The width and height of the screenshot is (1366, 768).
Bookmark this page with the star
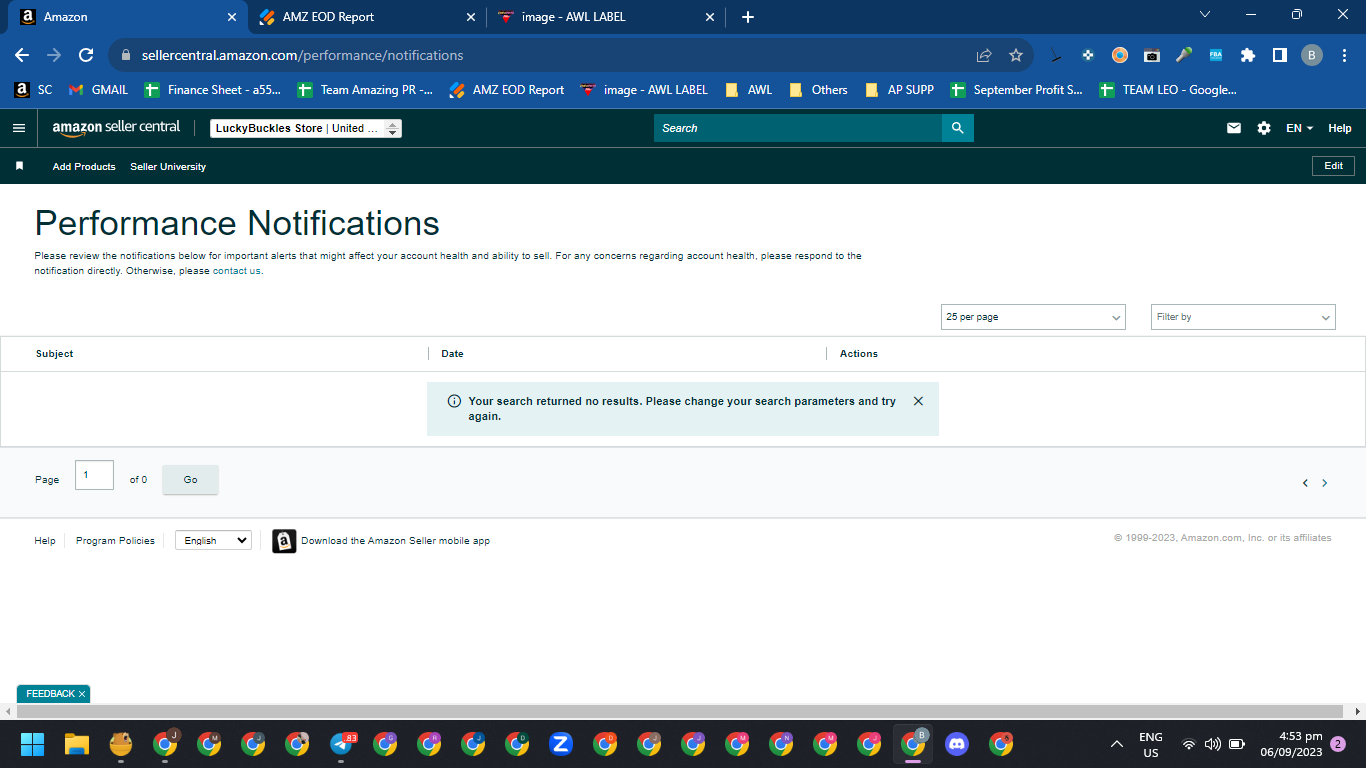click(x=1016, y=55)
